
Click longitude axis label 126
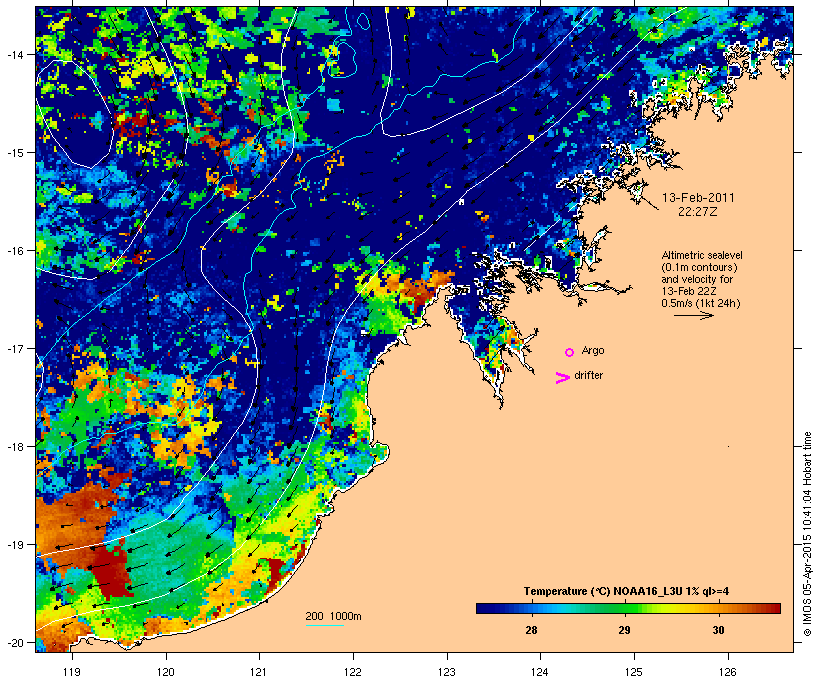[728, 672]
